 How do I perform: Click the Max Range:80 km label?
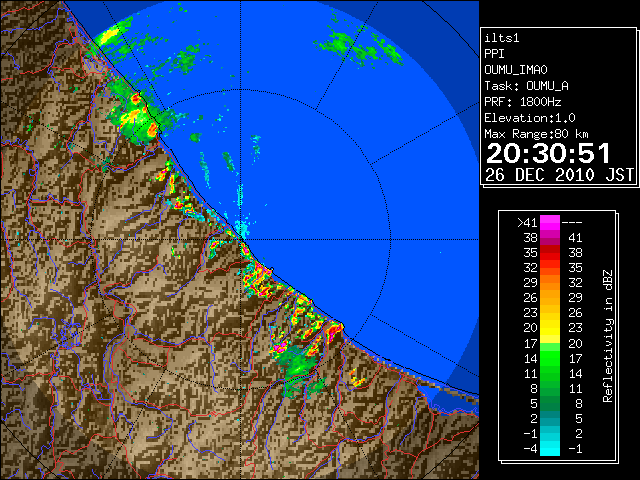pyautogui.click(x=536, y=134)
